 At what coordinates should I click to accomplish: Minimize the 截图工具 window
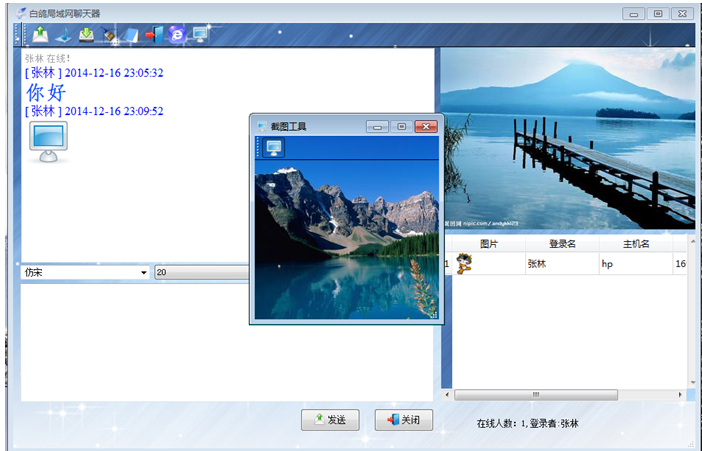click(377, 127)
